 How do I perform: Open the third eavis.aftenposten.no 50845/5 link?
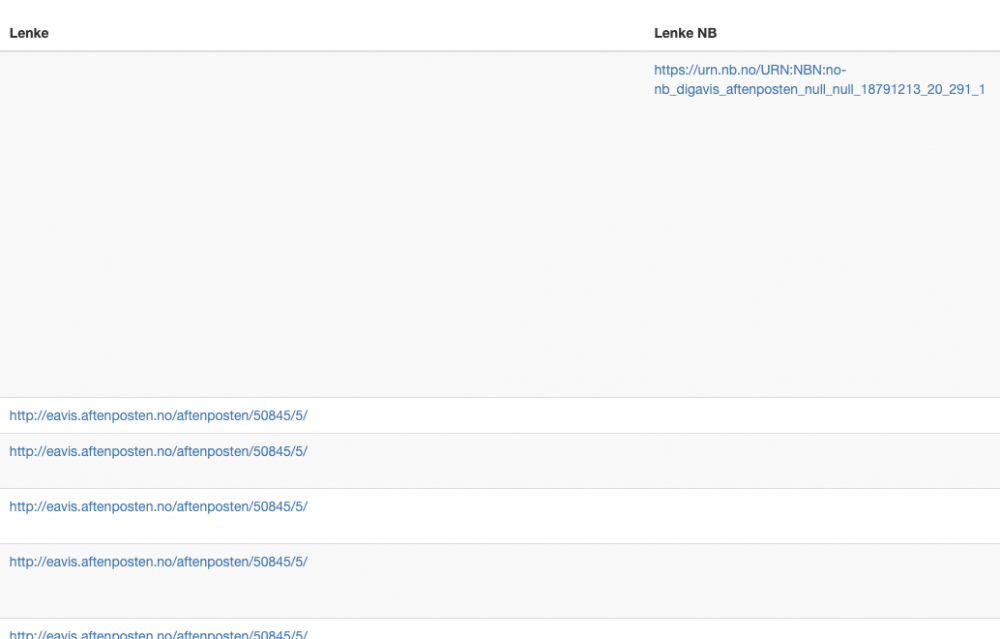[x=158, y=506]
